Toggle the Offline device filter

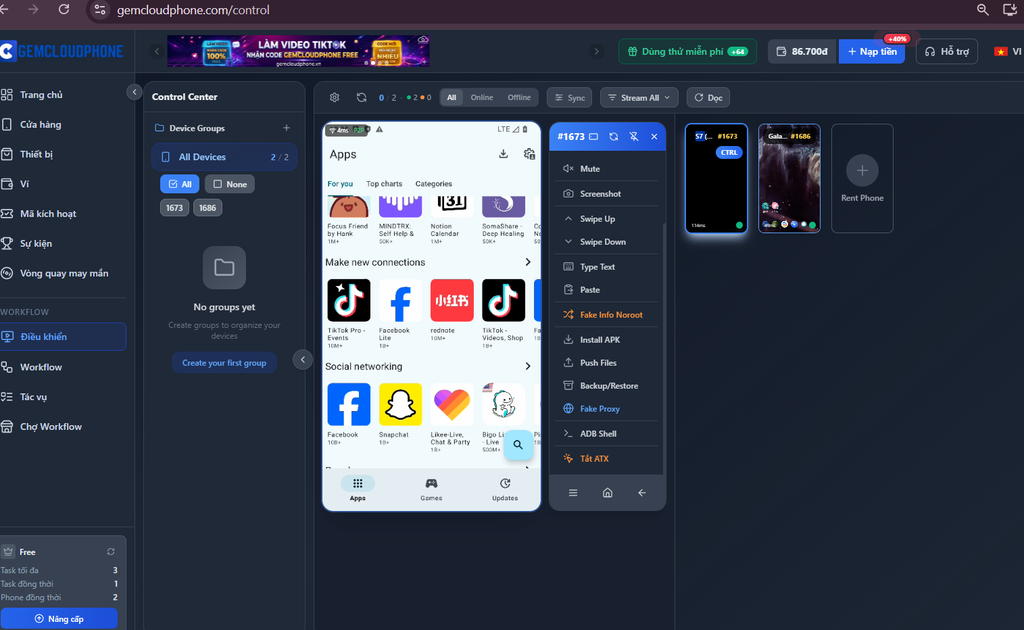click(519, 97)
